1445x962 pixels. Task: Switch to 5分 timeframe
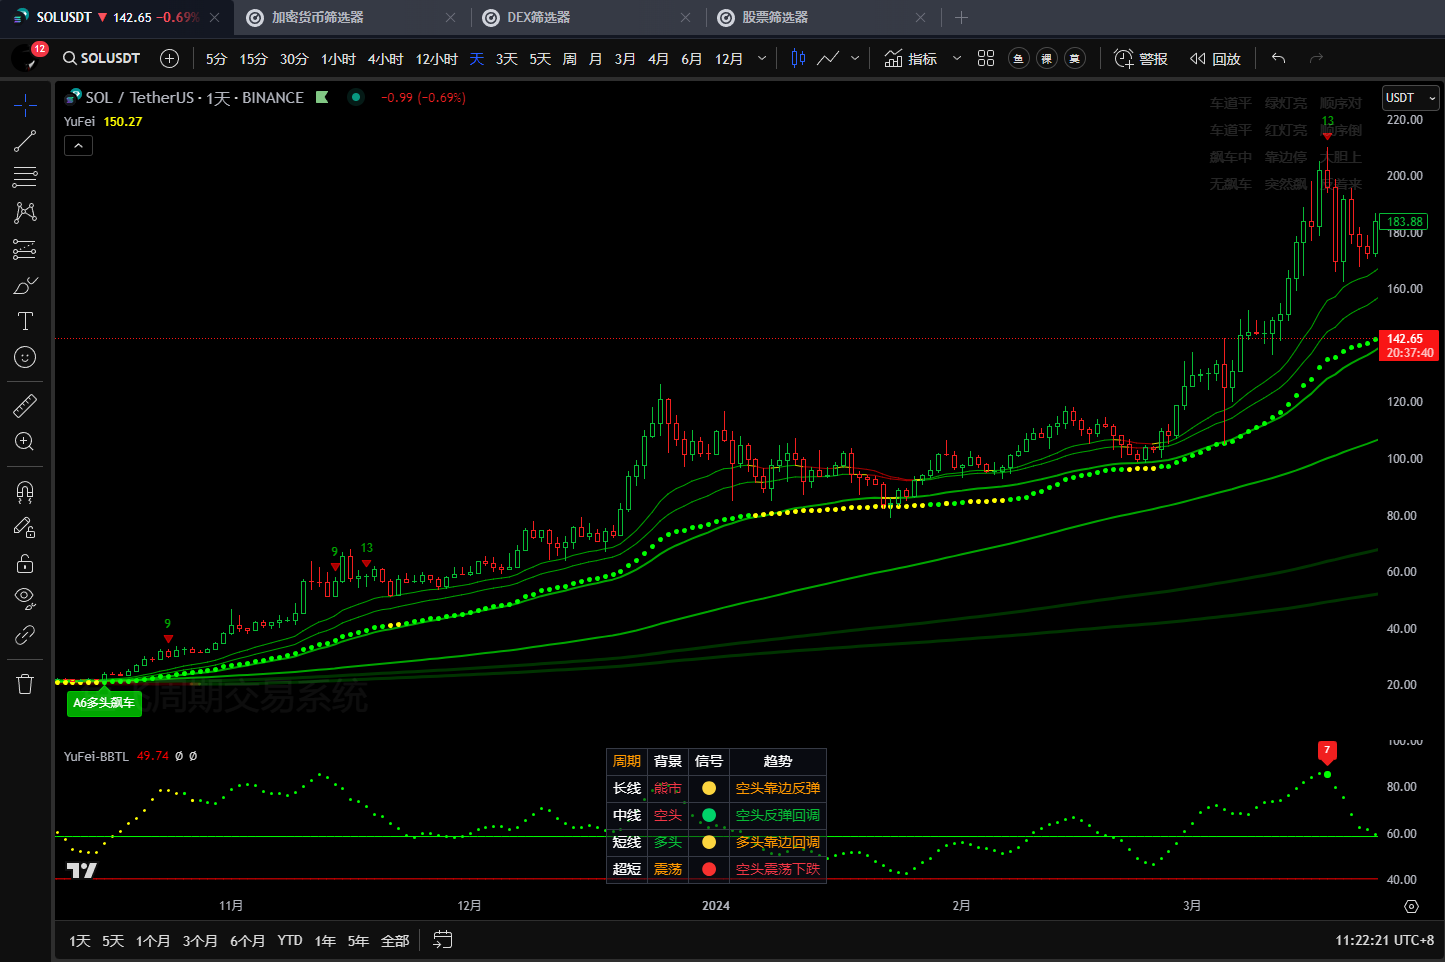point(216,59)
